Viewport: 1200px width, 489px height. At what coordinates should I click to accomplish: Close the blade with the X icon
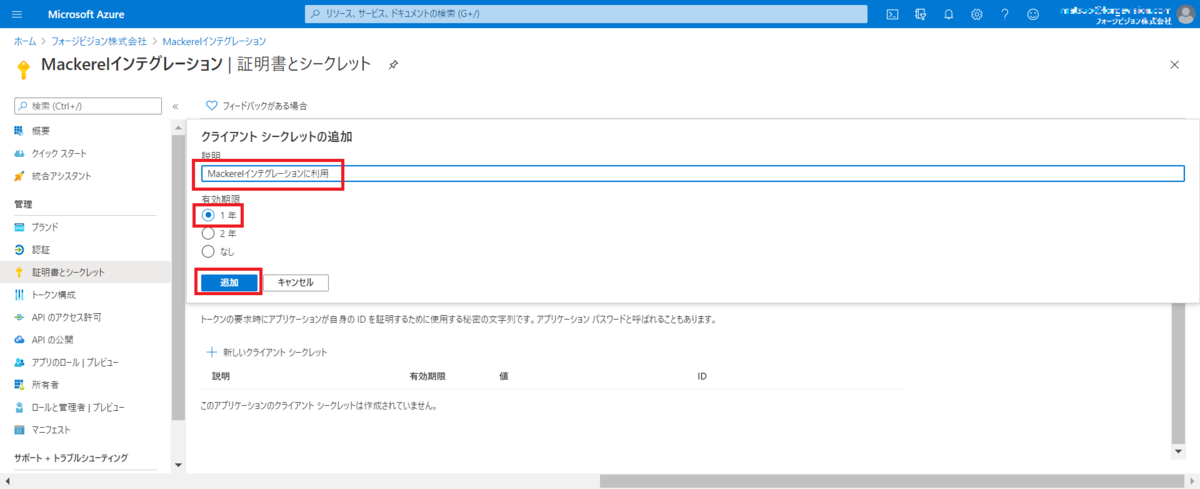[x=1174, y=65]
